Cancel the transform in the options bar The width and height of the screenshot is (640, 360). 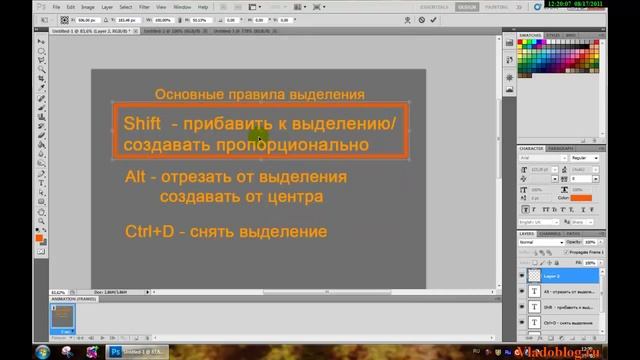coord(421,20)
